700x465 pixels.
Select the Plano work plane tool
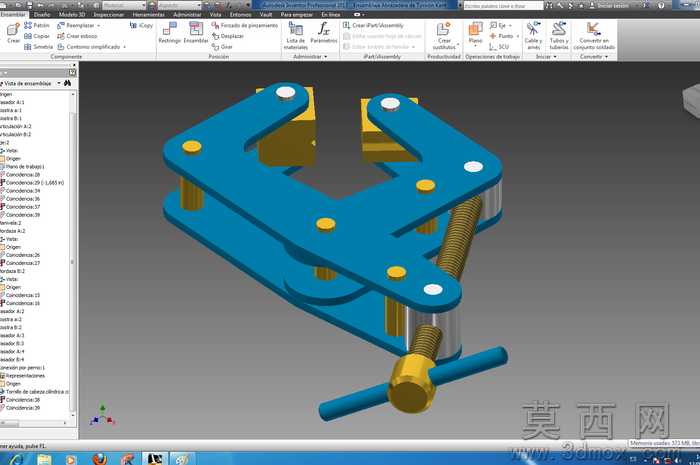475,33
